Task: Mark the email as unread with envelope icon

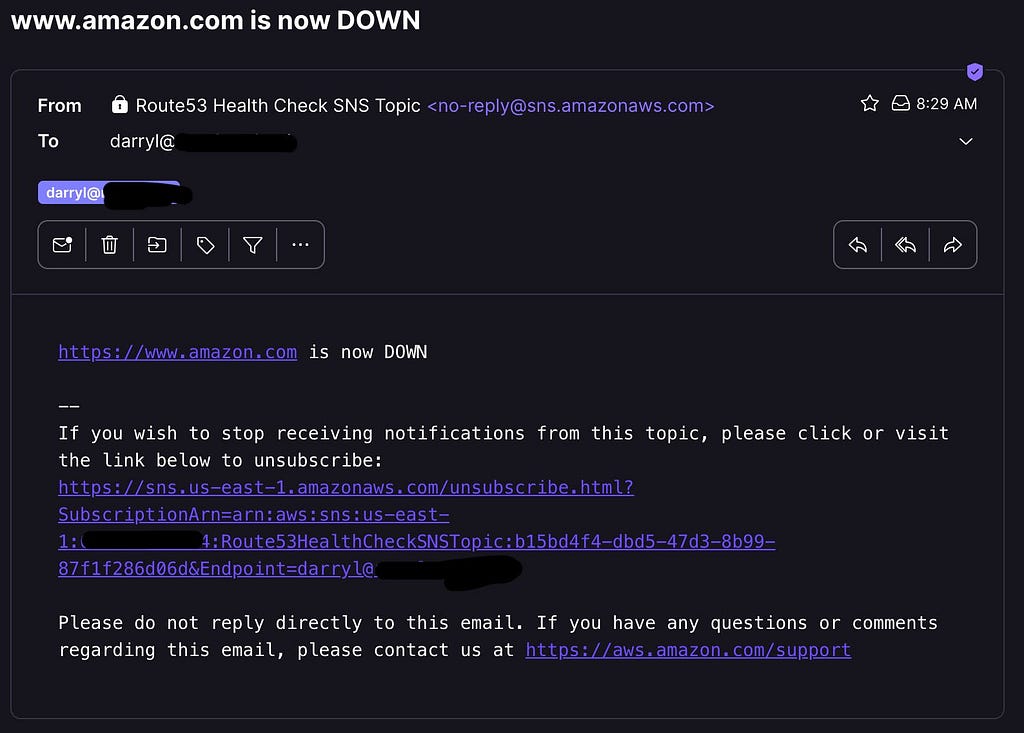Action: click(62, 245)
